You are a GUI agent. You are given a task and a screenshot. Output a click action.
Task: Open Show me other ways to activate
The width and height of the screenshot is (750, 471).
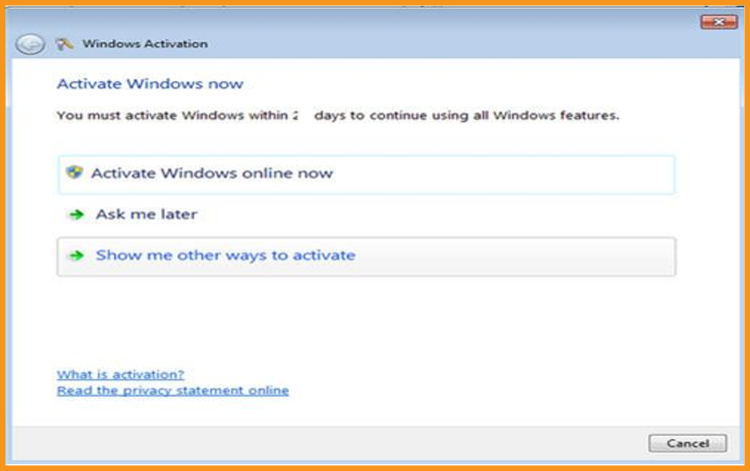[x=366, y=256]
